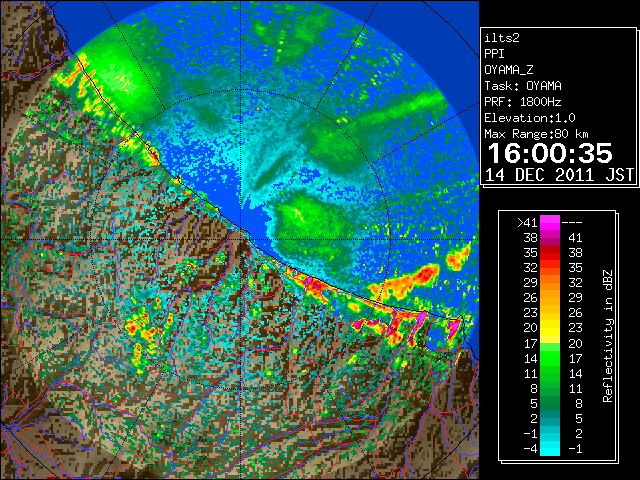Click the 'PRF: 1800Hz' text
The height and width of the screenshot is (480, 640).
pyautogui.click(x=523, y=102)
